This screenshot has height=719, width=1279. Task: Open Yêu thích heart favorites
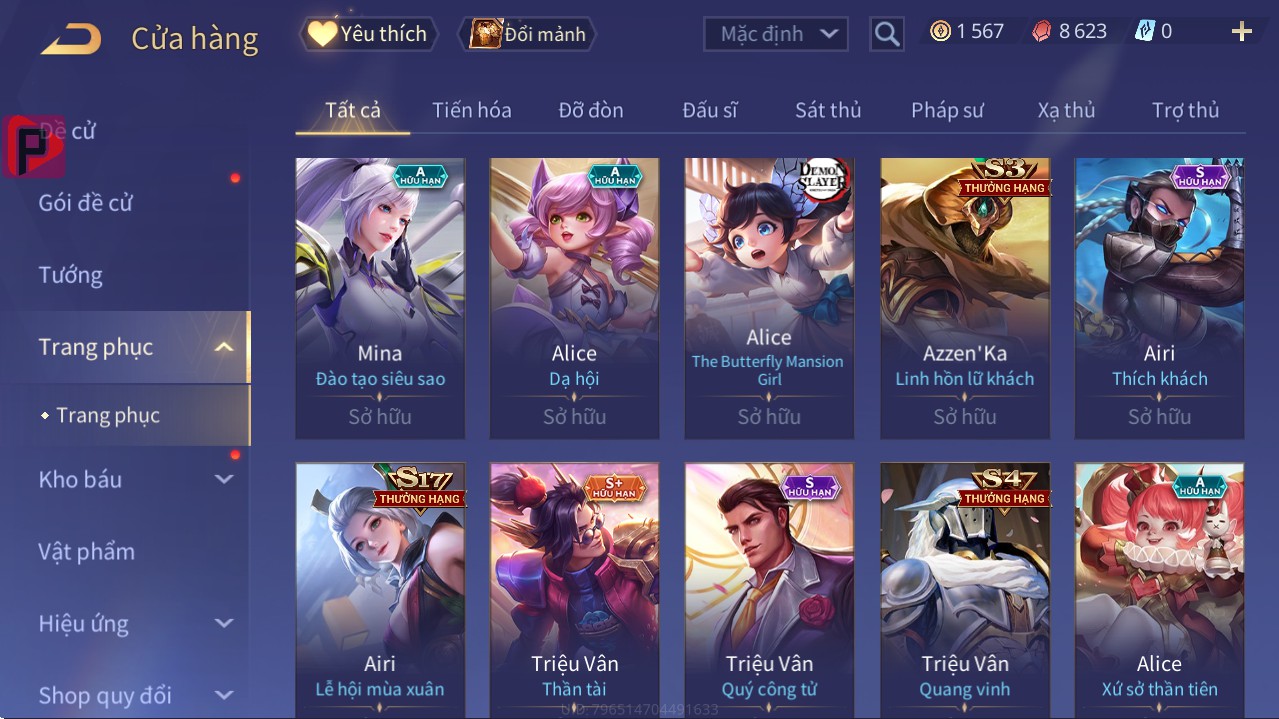coord(368,34)
